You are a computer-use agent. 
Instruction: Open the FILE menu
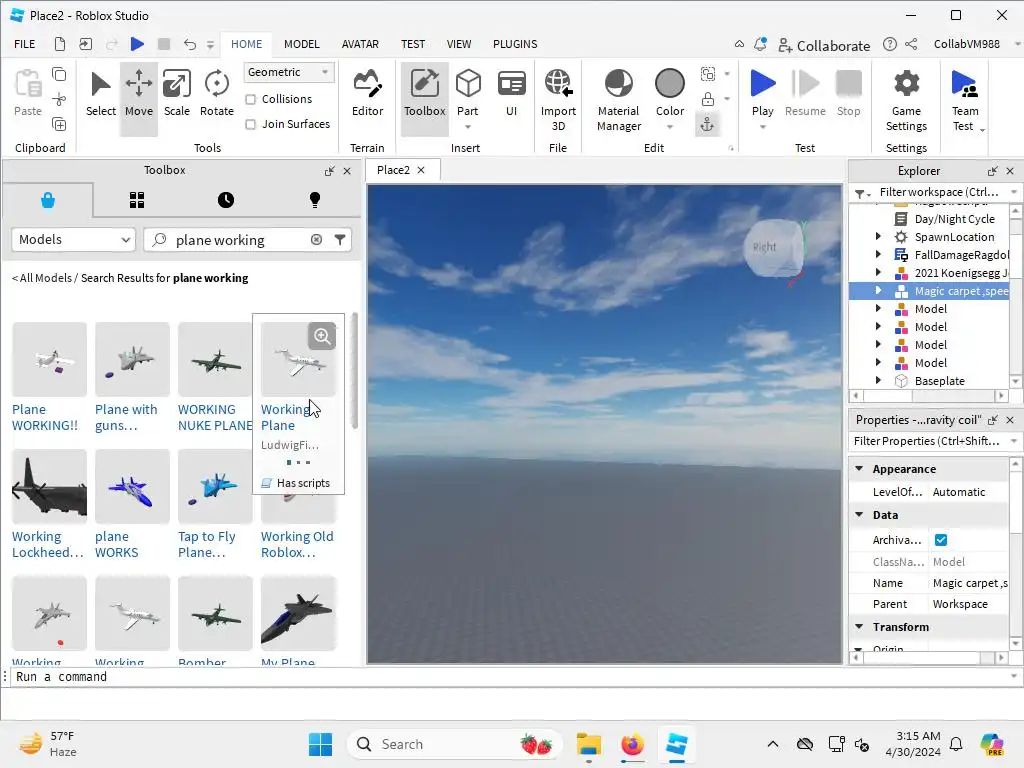click(x=25, y=44)
